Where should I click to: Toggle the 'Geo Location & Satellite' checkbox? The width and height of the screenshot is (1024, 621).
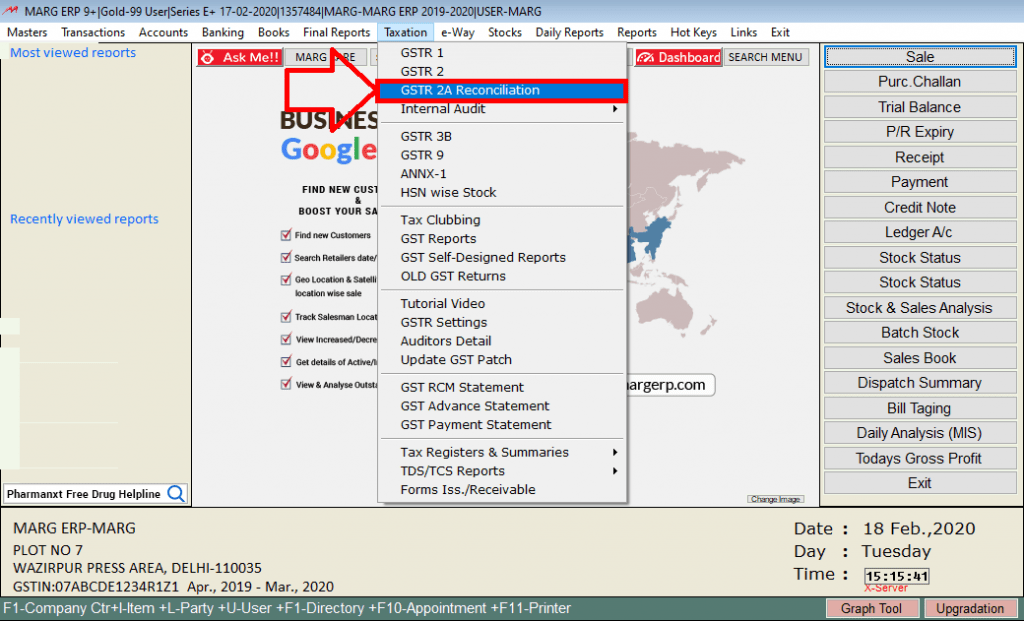click(x=285, y=279)
